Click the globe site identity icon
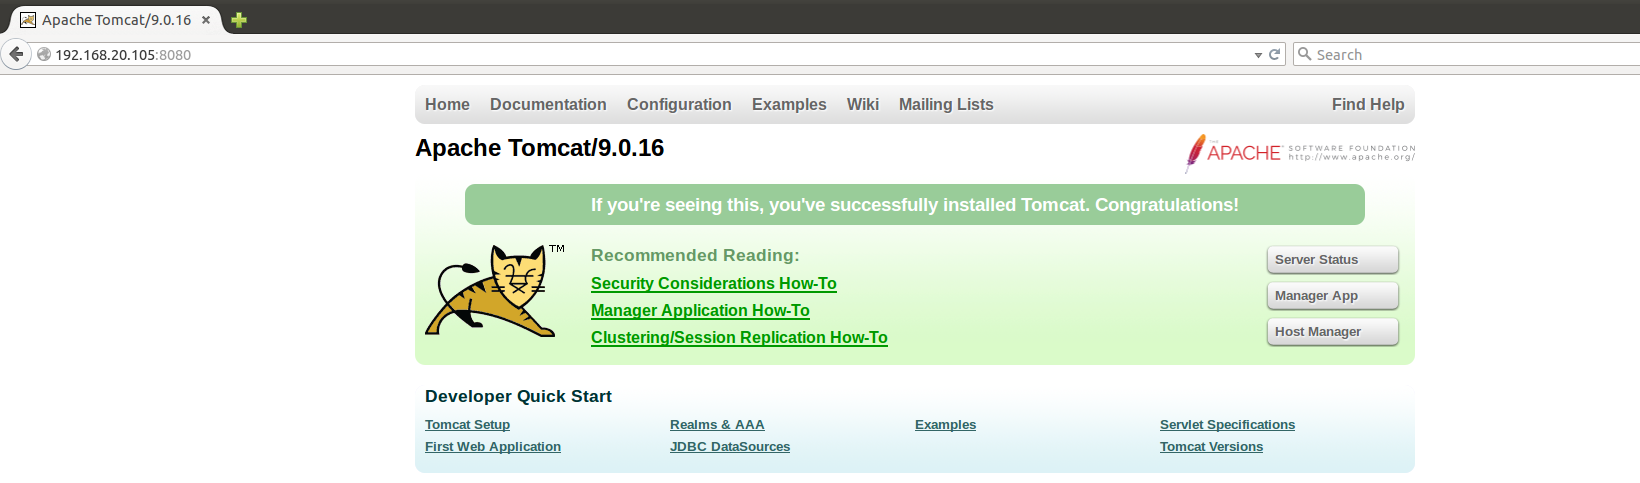Screen dimensions: 1640x483 [44, 55]
